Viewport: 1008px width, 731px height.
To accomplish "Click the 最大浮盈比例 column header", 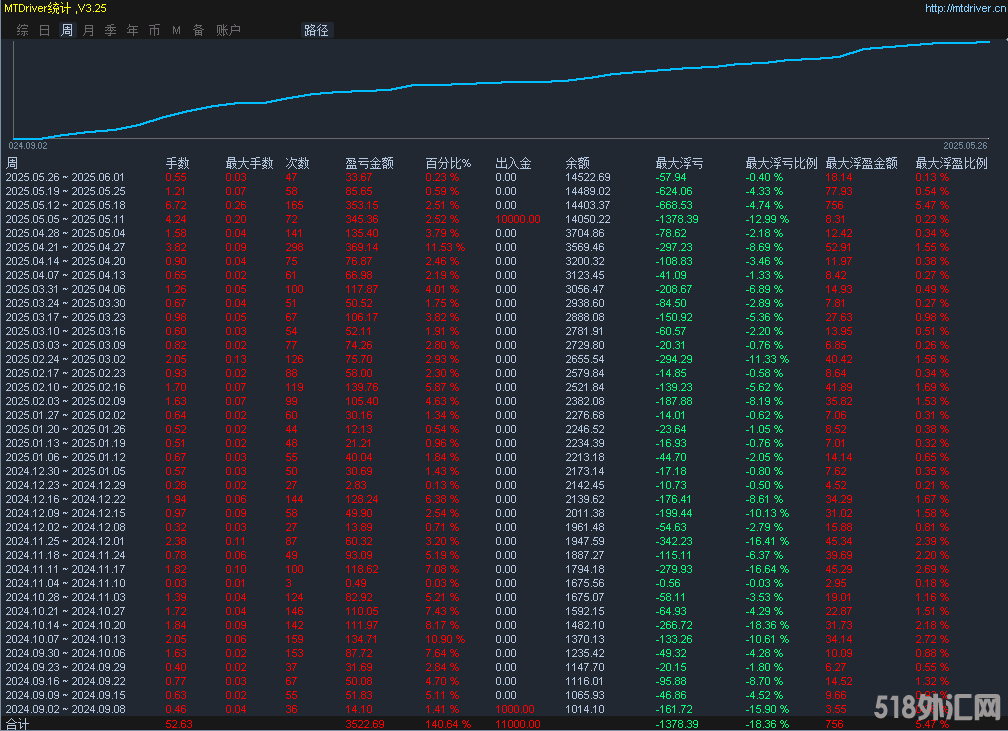I will click(951, 163).
